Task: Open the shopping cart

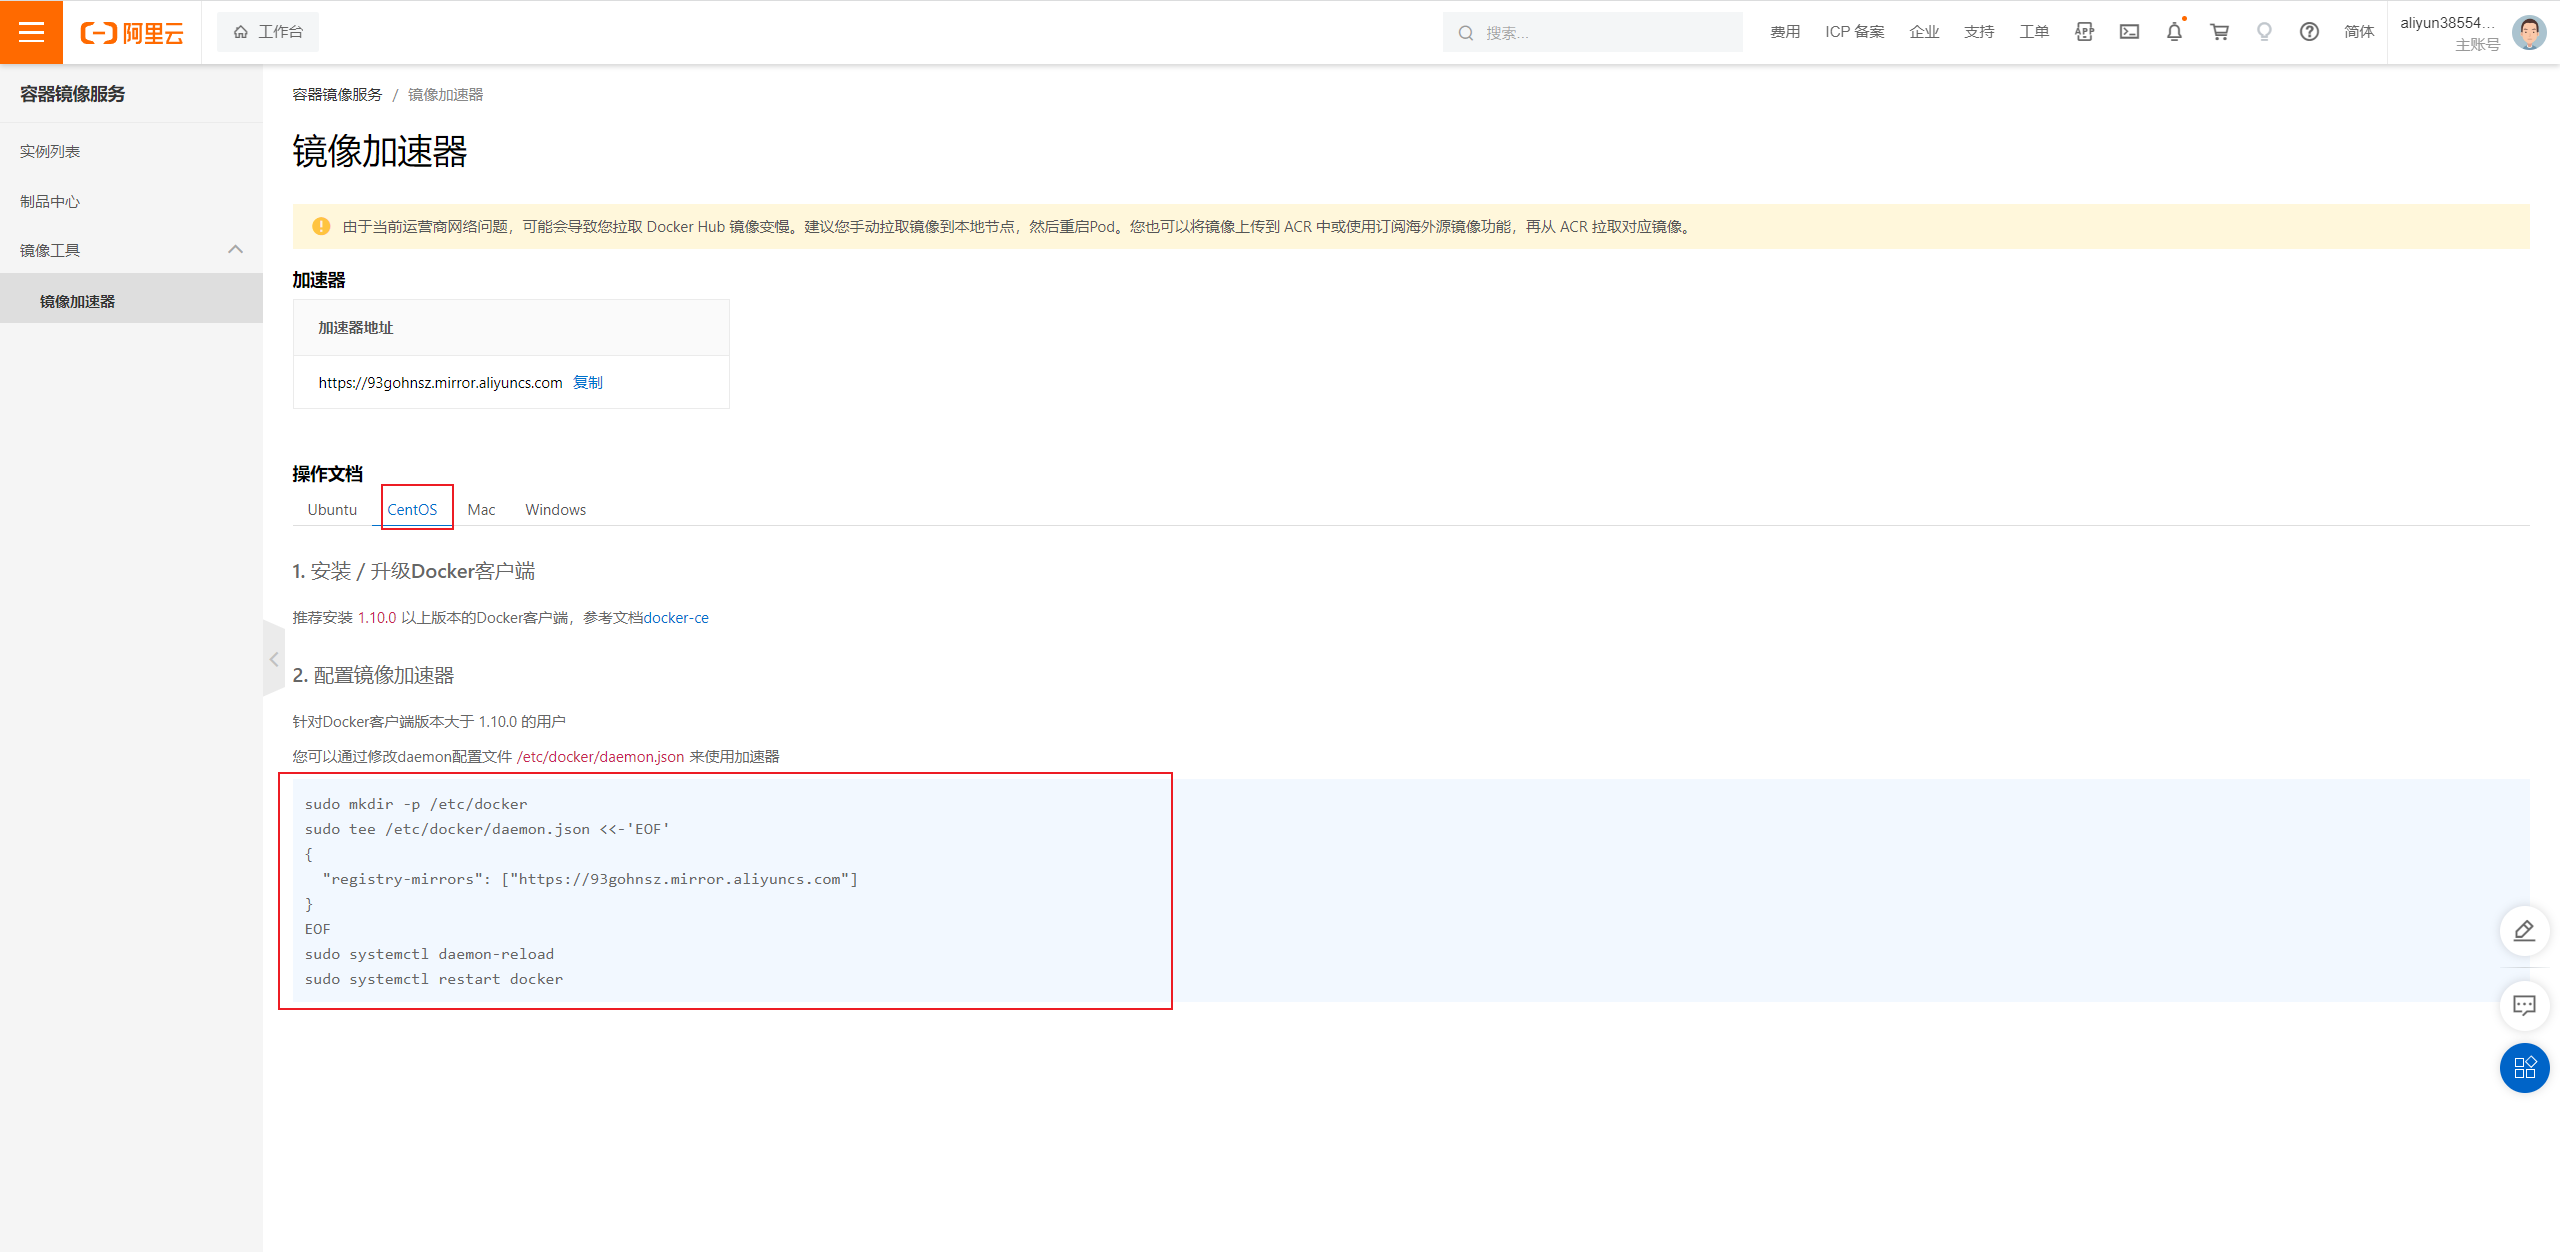Action: click(x=2219, y=32)
